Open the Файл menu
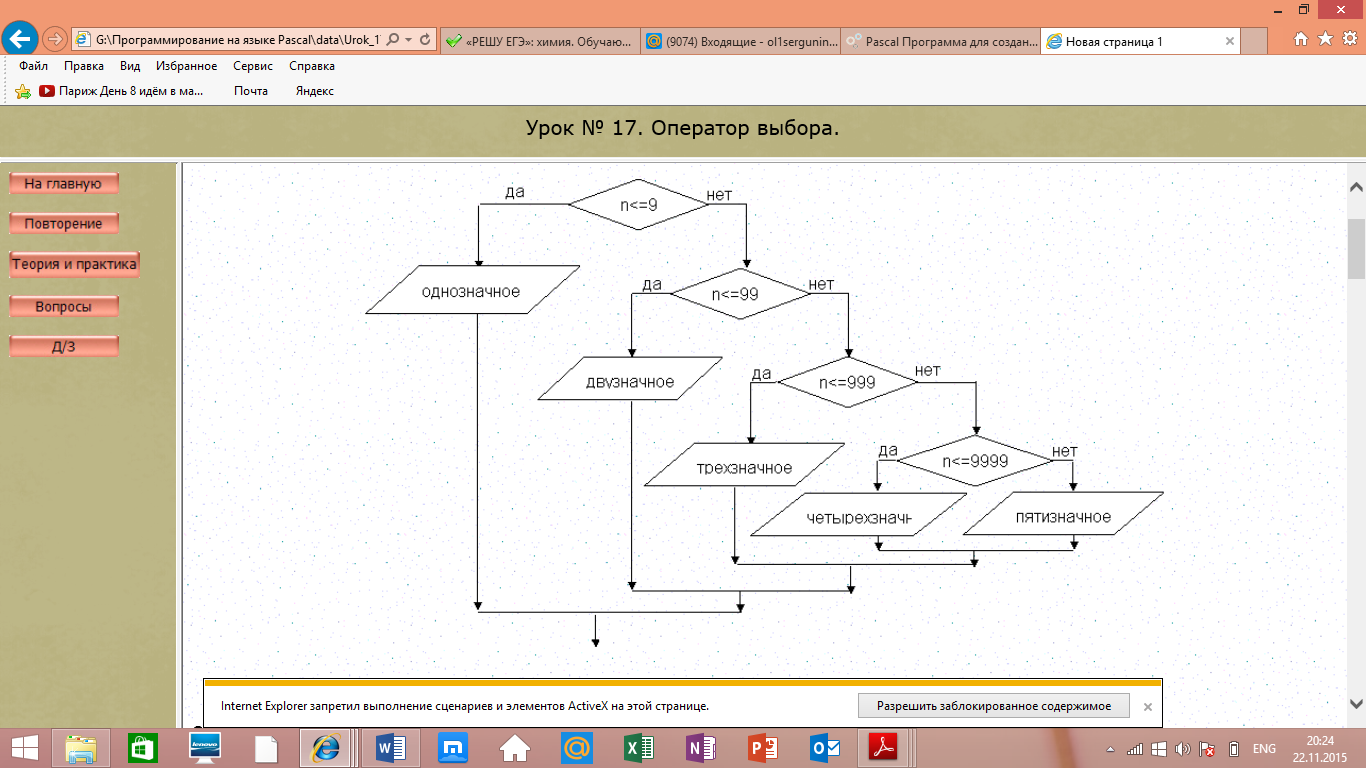Image resolution: width=1366 pixels, height=768 pixels. click(33, 66)
